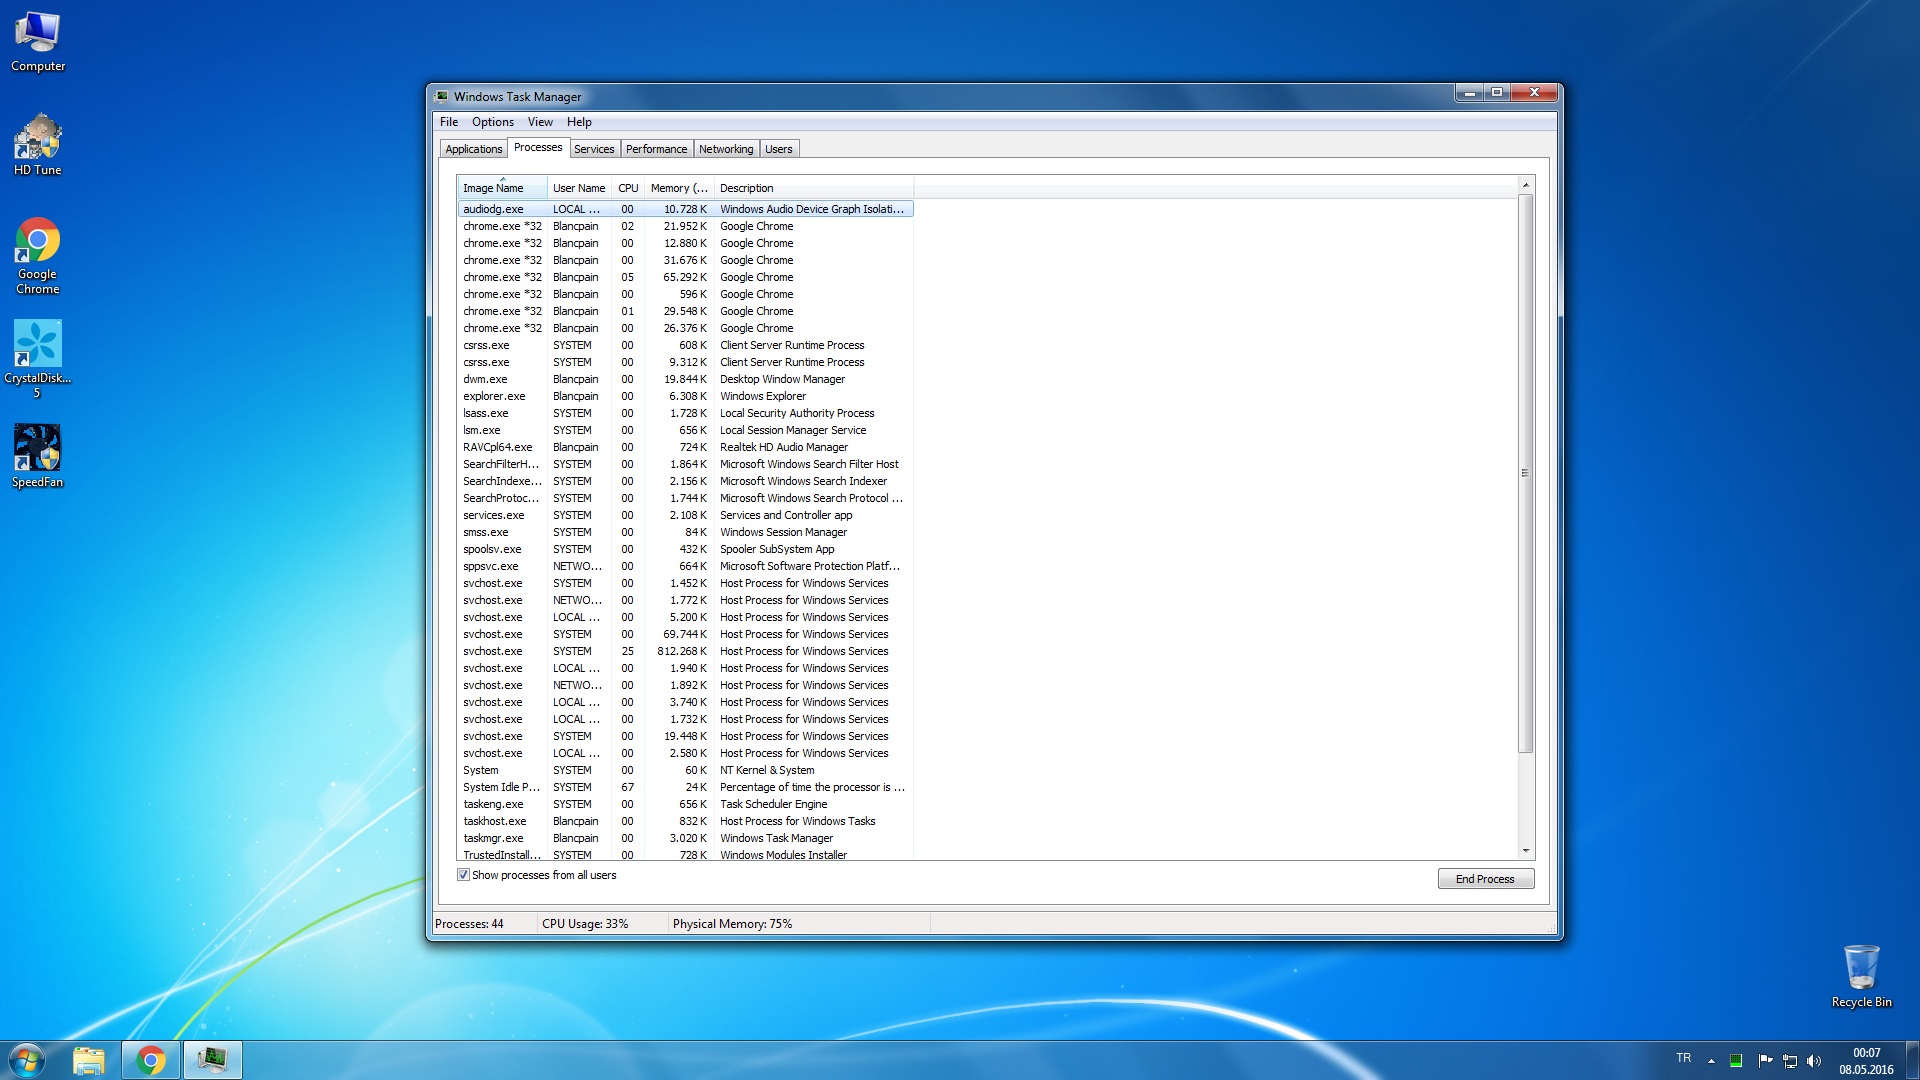The height and width of the screenshot is (1080, 1920).
Task: Switch to the Applications tab
Action: pyautogui.click(x=474, y=149)
